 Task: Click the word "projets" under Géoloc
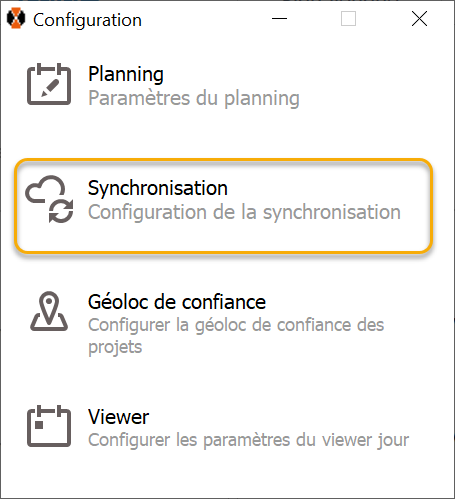[x=115, y=347]
